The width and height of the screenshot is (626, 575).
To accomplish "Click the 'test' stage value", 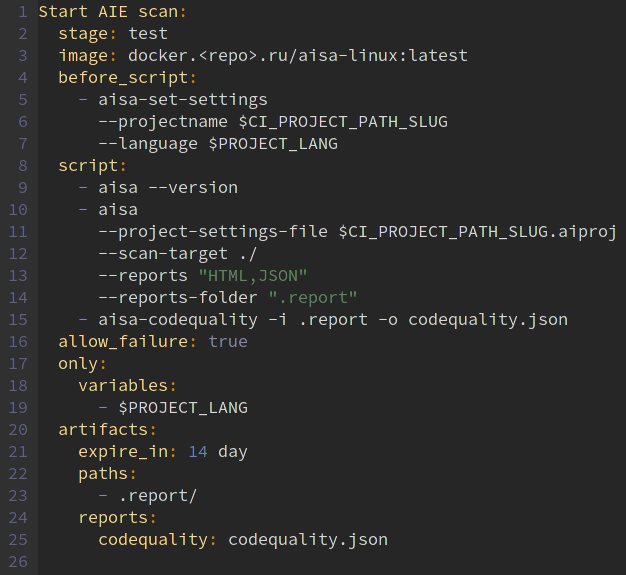I will (148, 34).
